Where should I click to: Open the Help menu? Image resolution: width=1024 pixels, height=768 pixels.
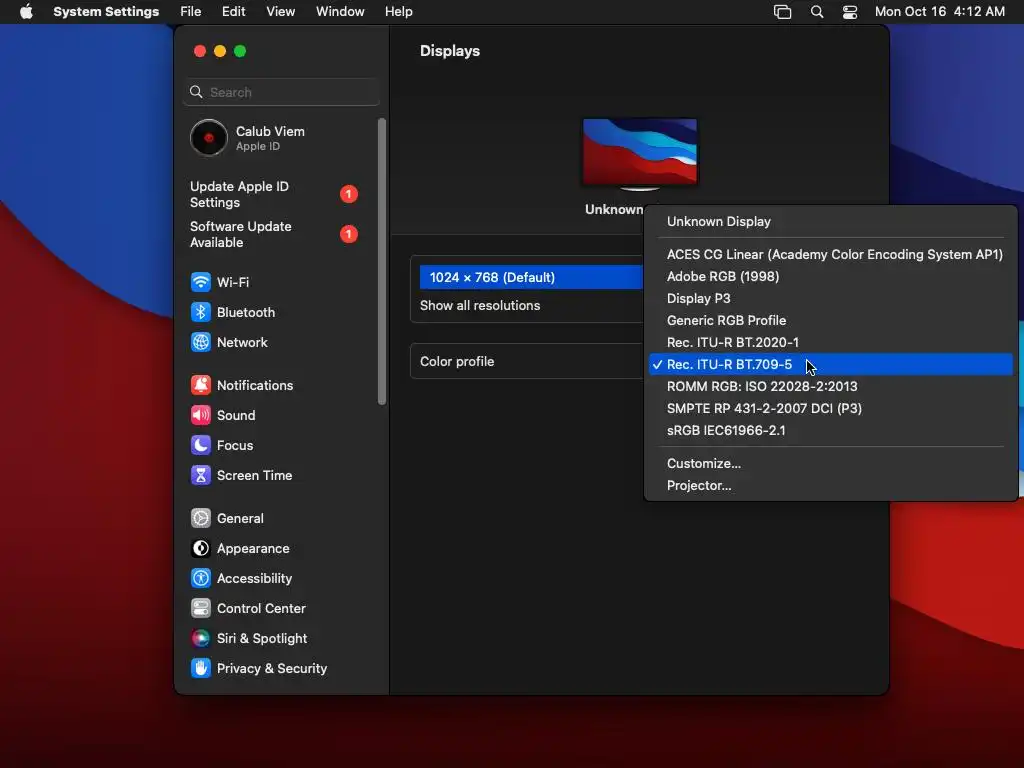click(398, 12)
